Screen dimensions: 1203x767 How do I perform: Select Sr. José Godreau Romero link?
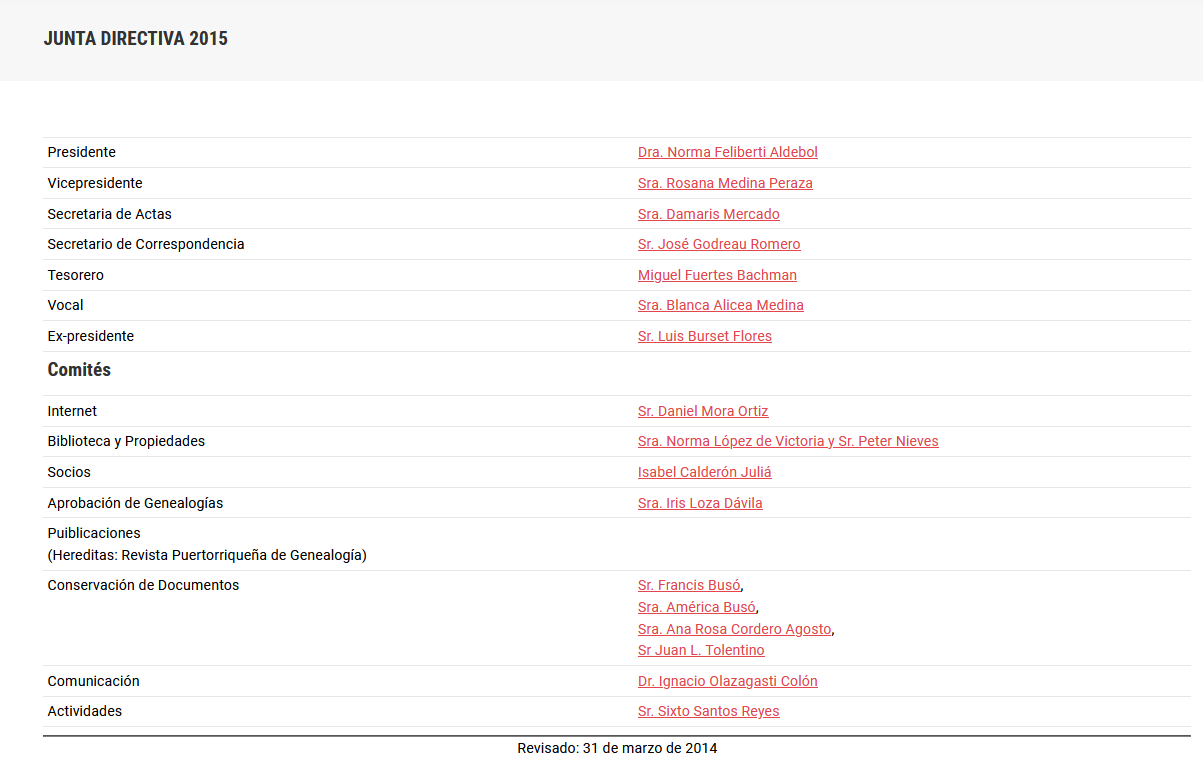click(x=719, y=244)
